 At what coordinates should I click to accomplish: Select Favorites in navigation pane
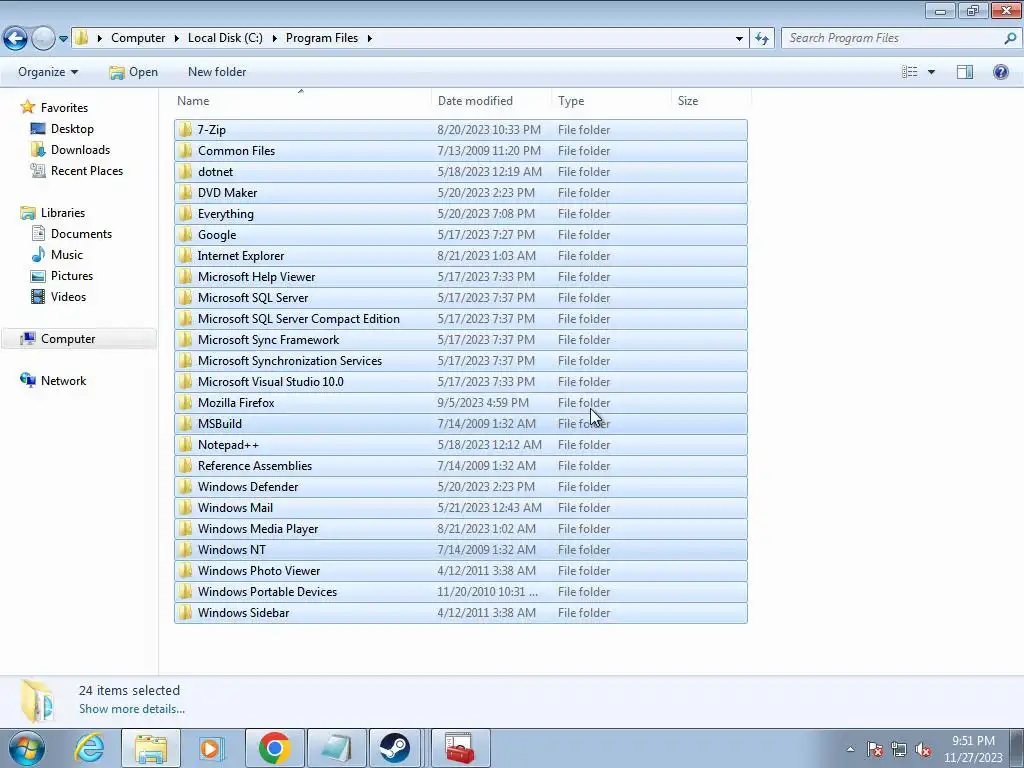click(64, 108)
